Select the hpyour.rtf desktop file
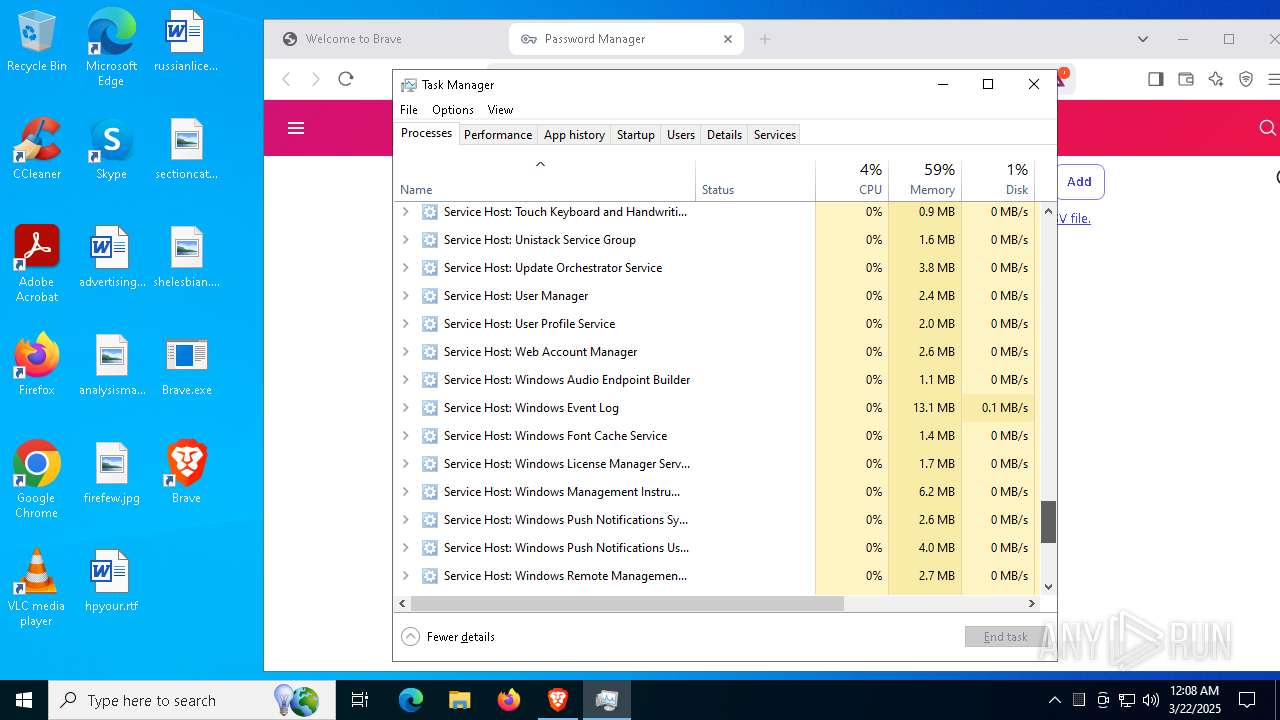 pyautogui.click(x=112, y=581)
